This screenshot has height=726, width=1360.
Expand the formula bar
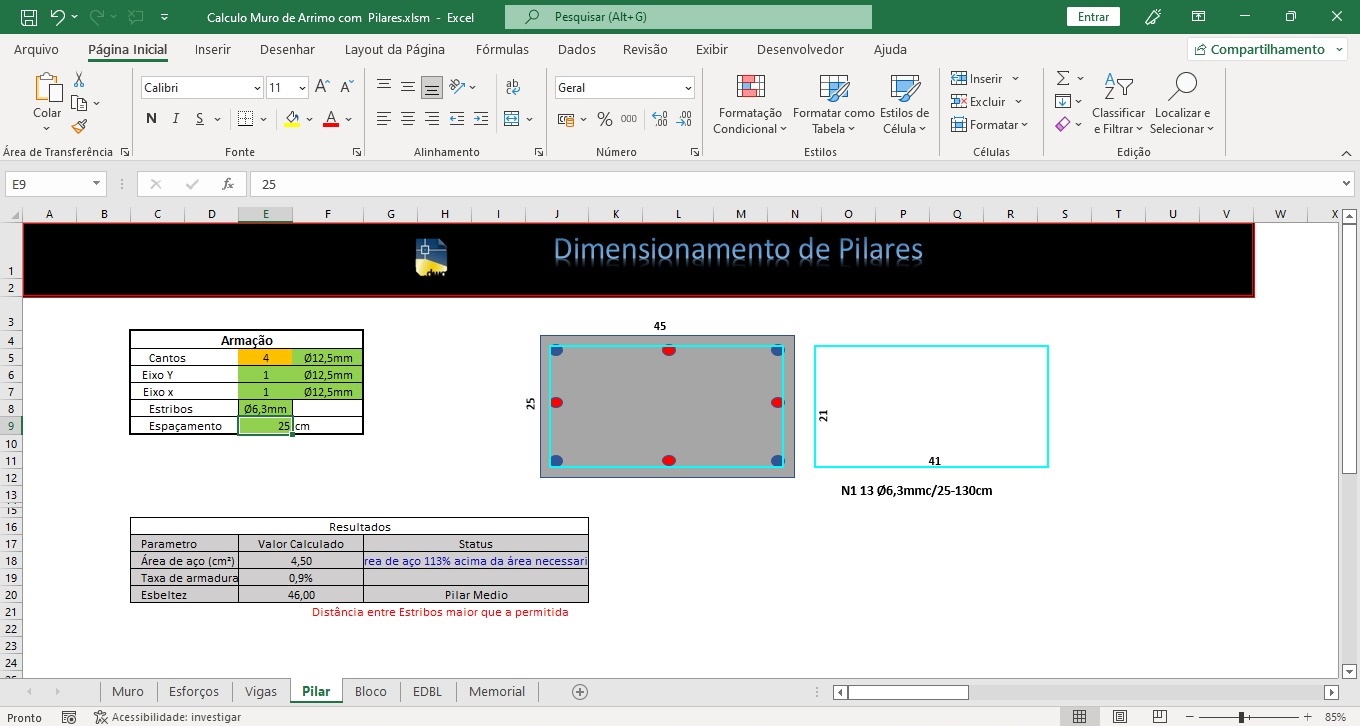pyautogui.click(x=1345, y=184)
